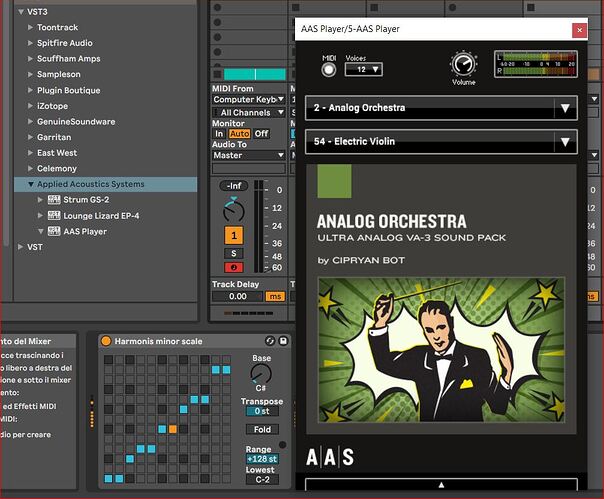Click the save preset icon on Harmonis minor scale
604x499 pixels.
(x=283, y=341)
